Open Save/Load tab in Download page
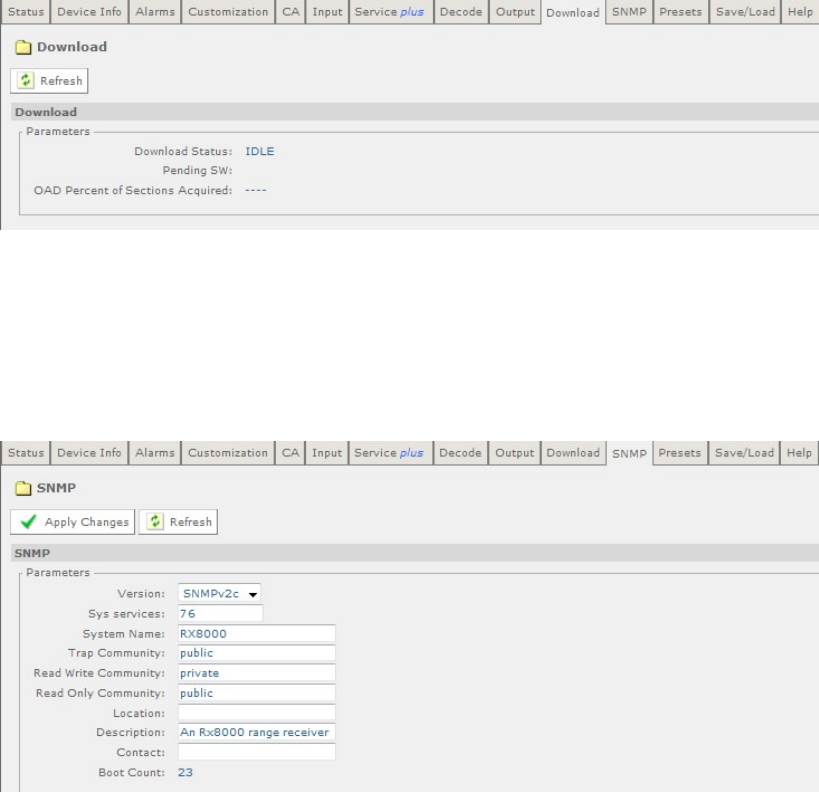The height and width of the screenshot is (792, 819). click(745, 11)
